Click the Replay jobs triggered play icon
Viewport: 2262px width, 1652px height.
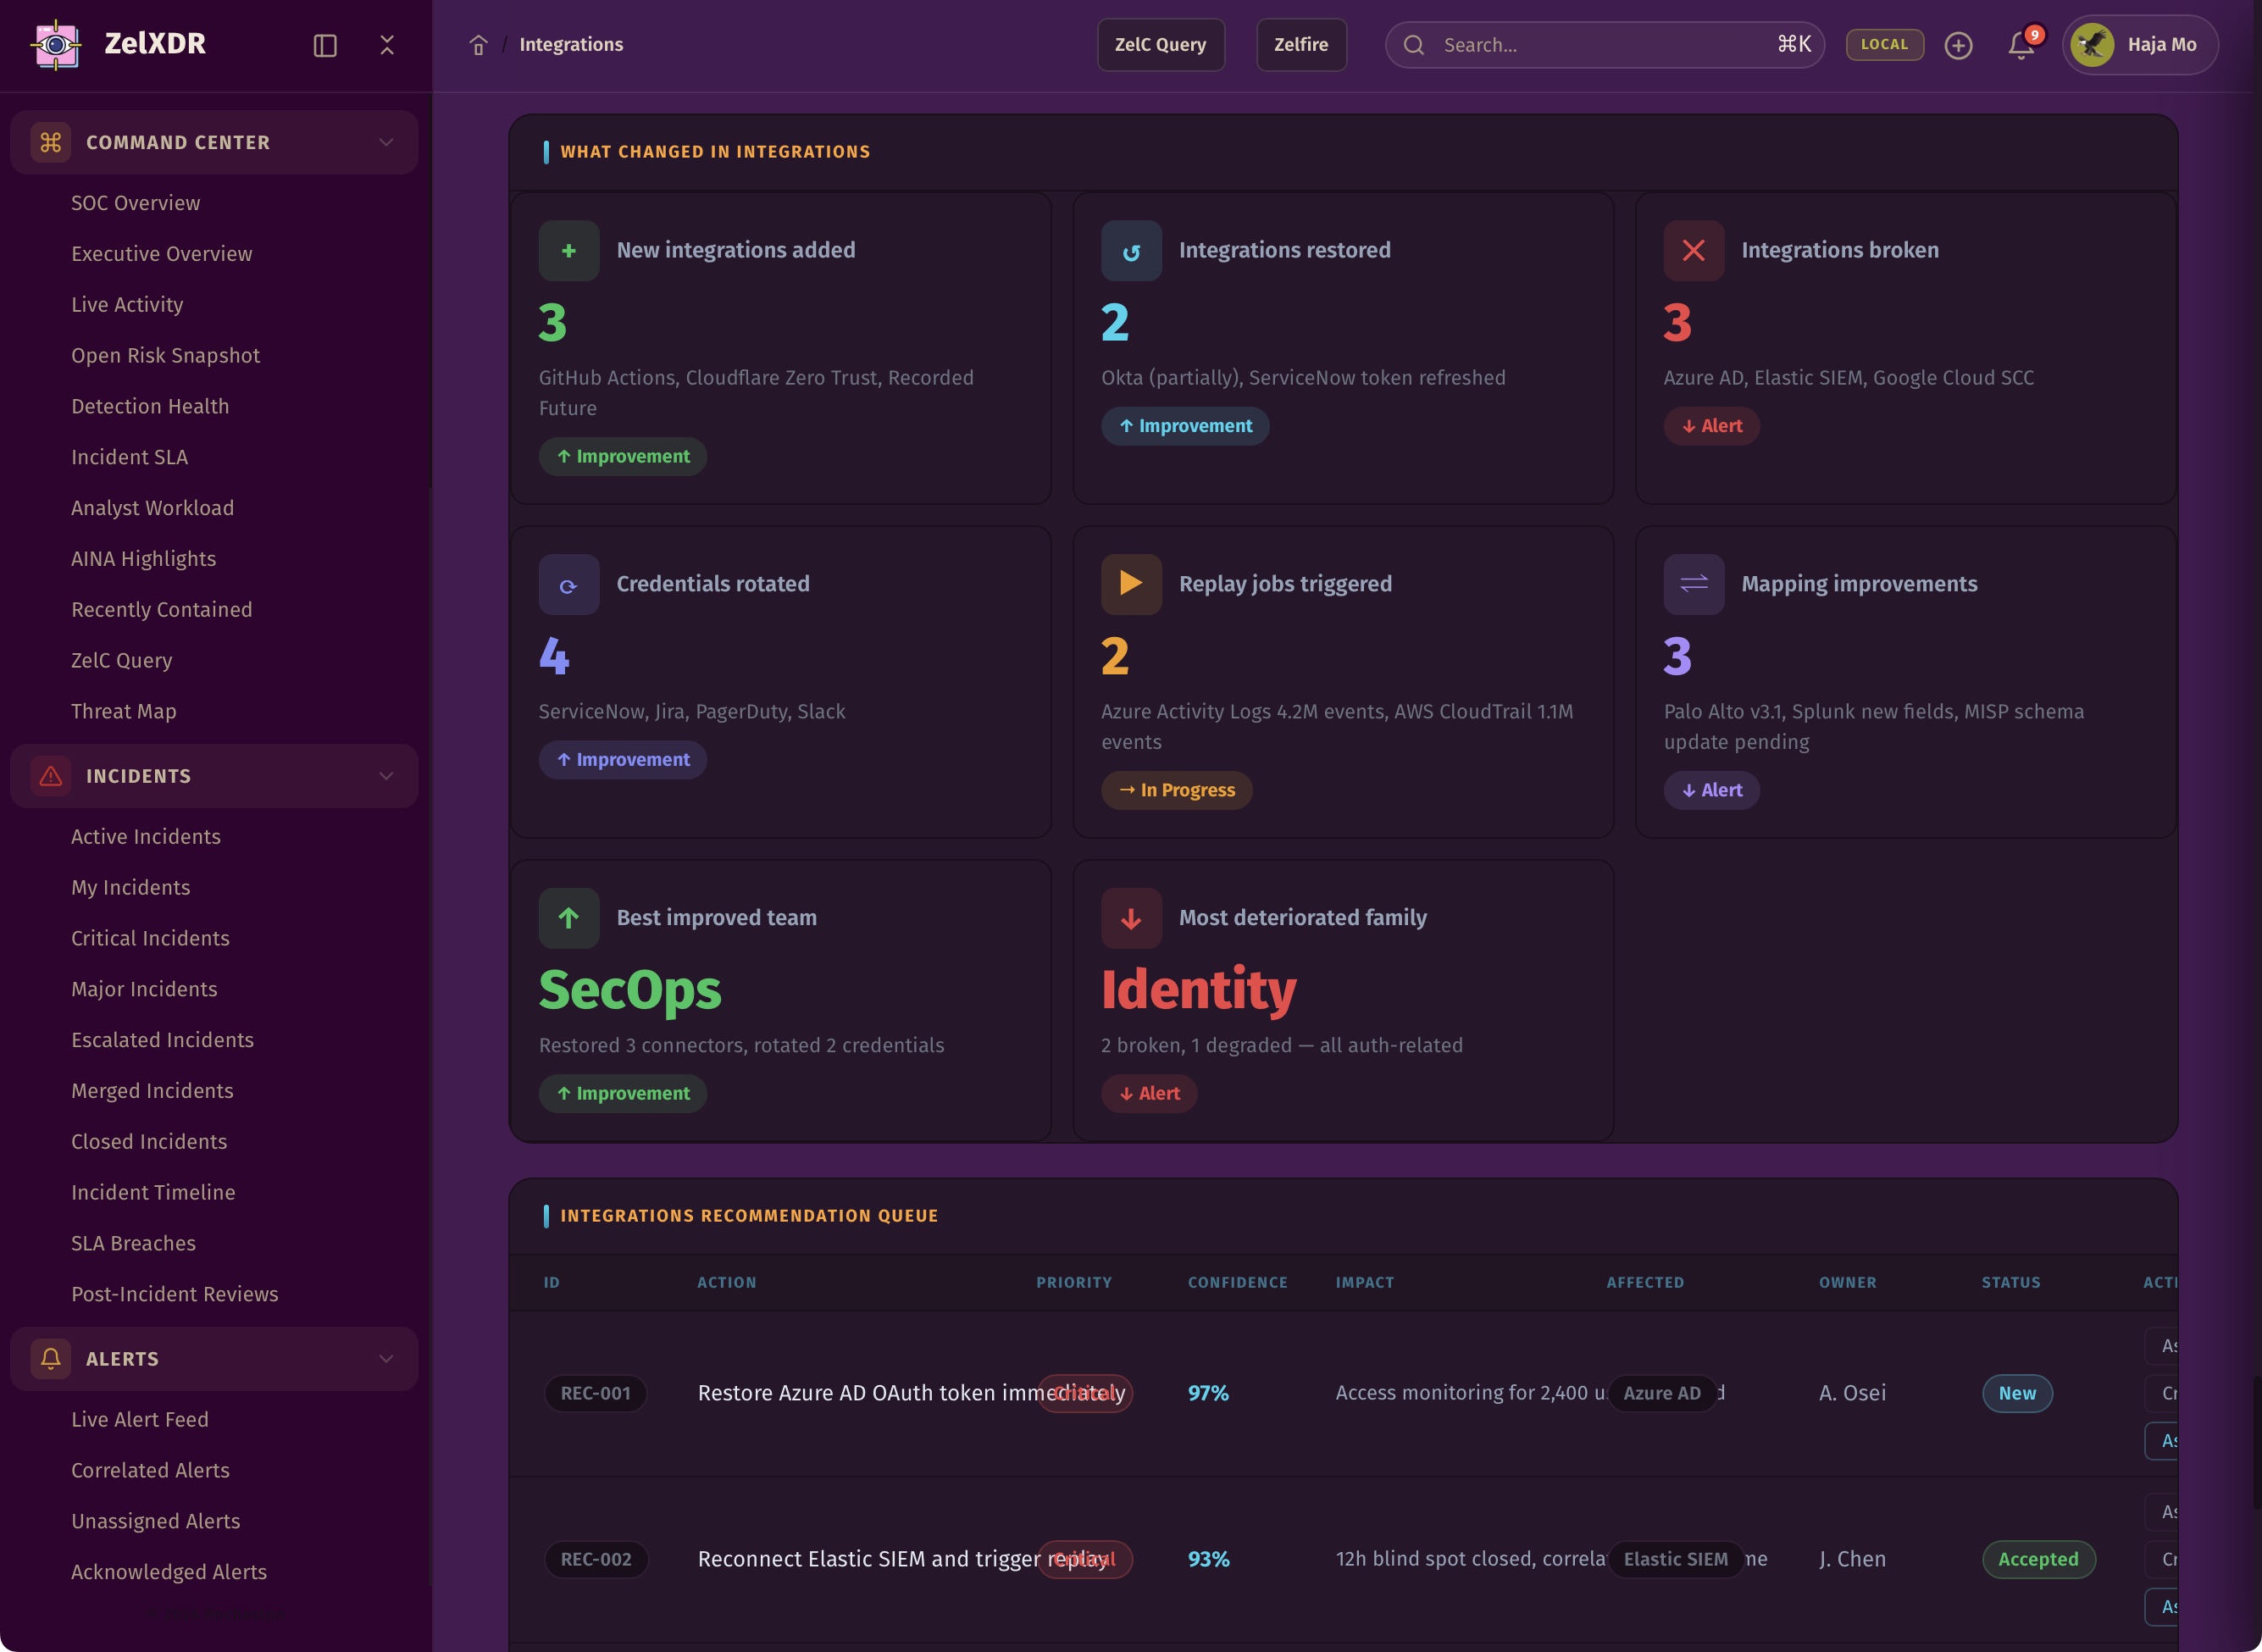1130,584
